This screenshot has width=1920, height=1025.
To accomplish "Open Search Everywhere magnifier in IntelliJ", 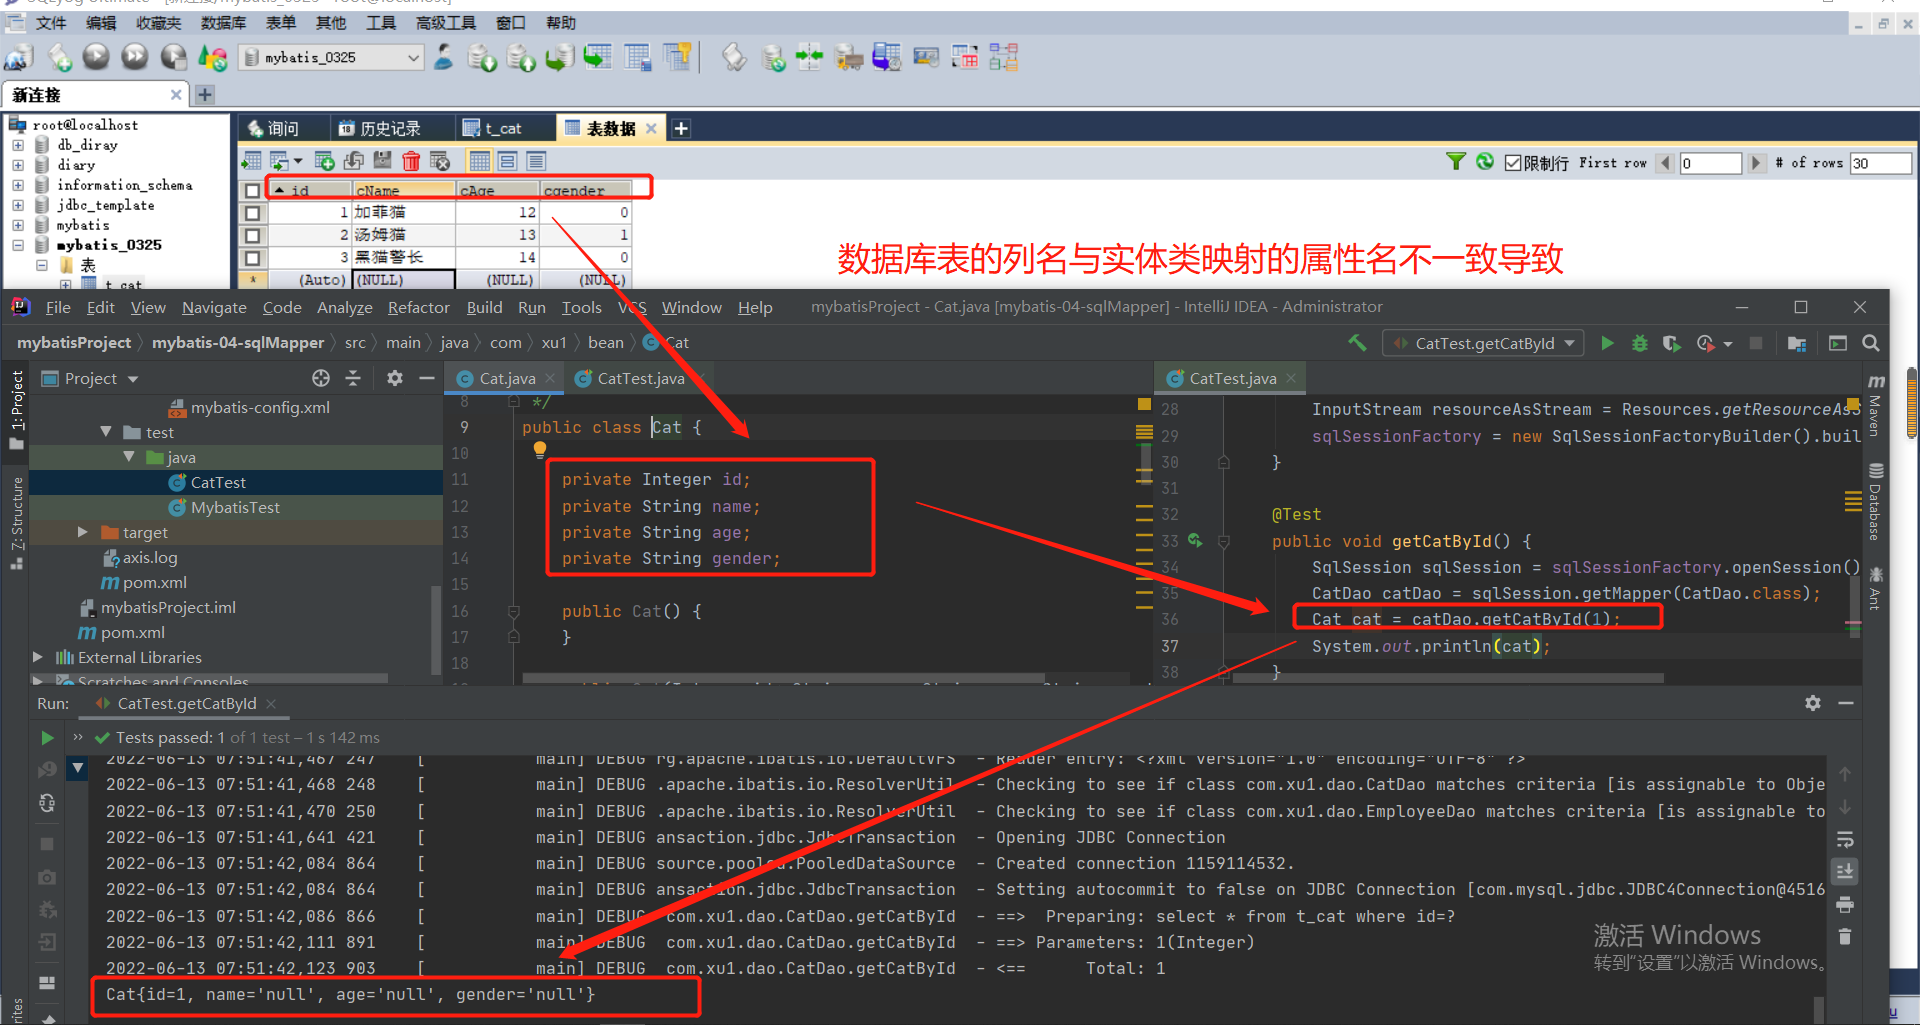I will 1871,343.
